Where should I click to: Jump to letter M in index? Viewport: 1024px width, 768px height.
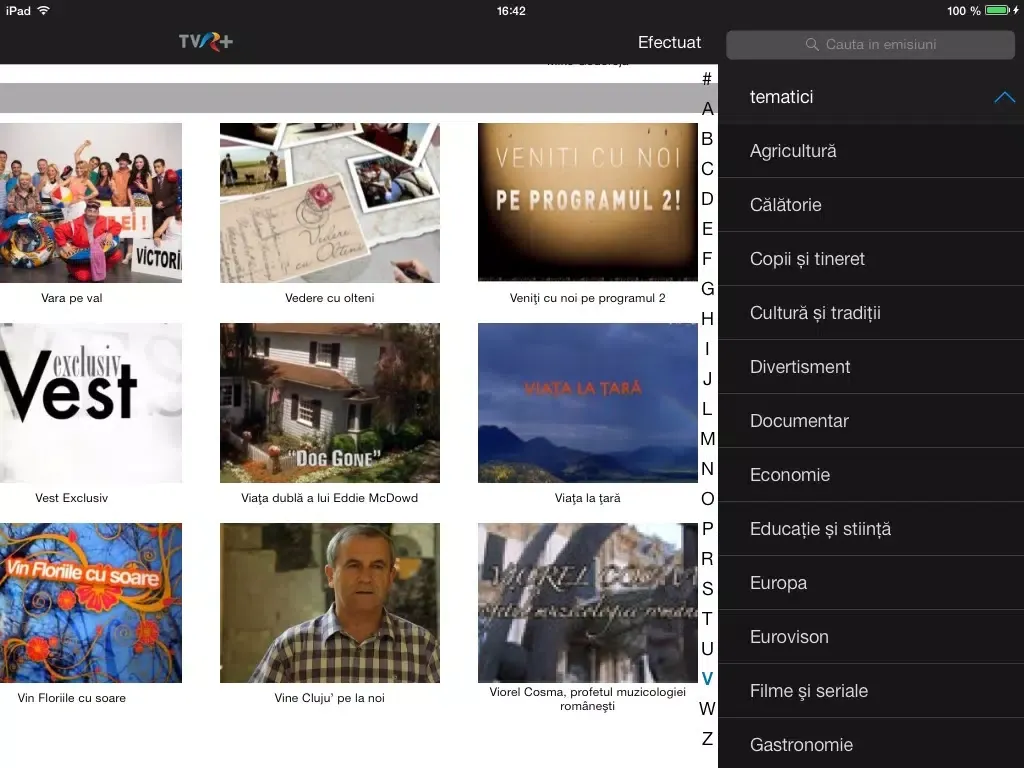[x=707, y=439]
